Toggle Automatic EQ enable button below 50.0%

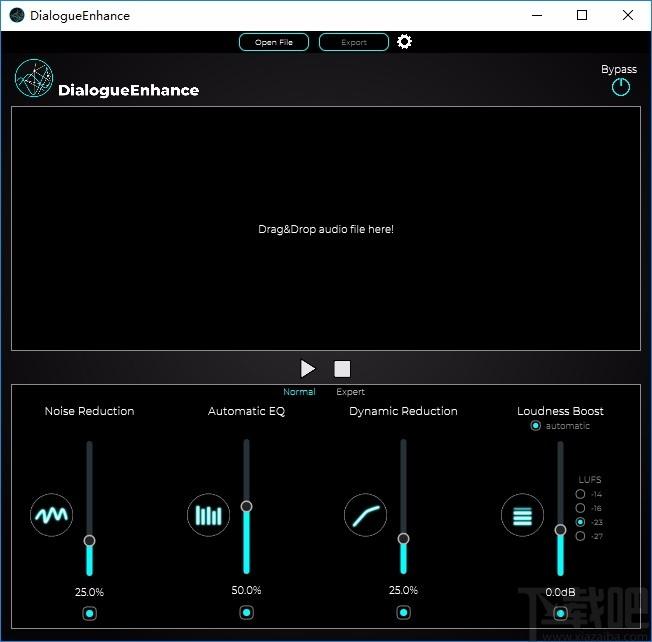[x=247, y=612]
